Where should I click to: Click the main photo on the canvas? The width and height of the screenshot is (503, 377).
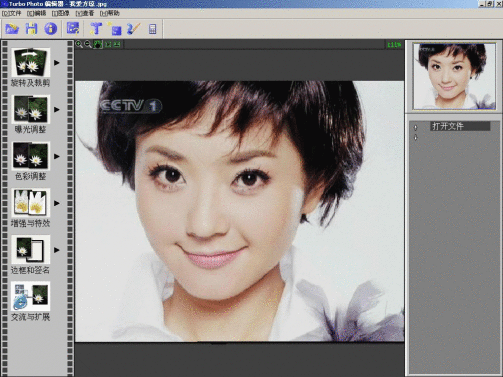(x=239, y=211)
